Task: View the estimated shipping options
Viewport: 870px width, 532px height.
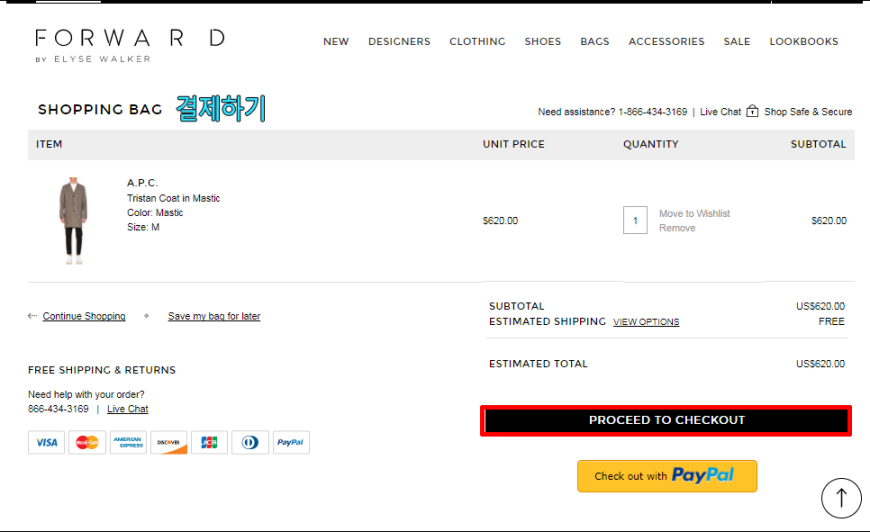Action: tap(646, 322)
